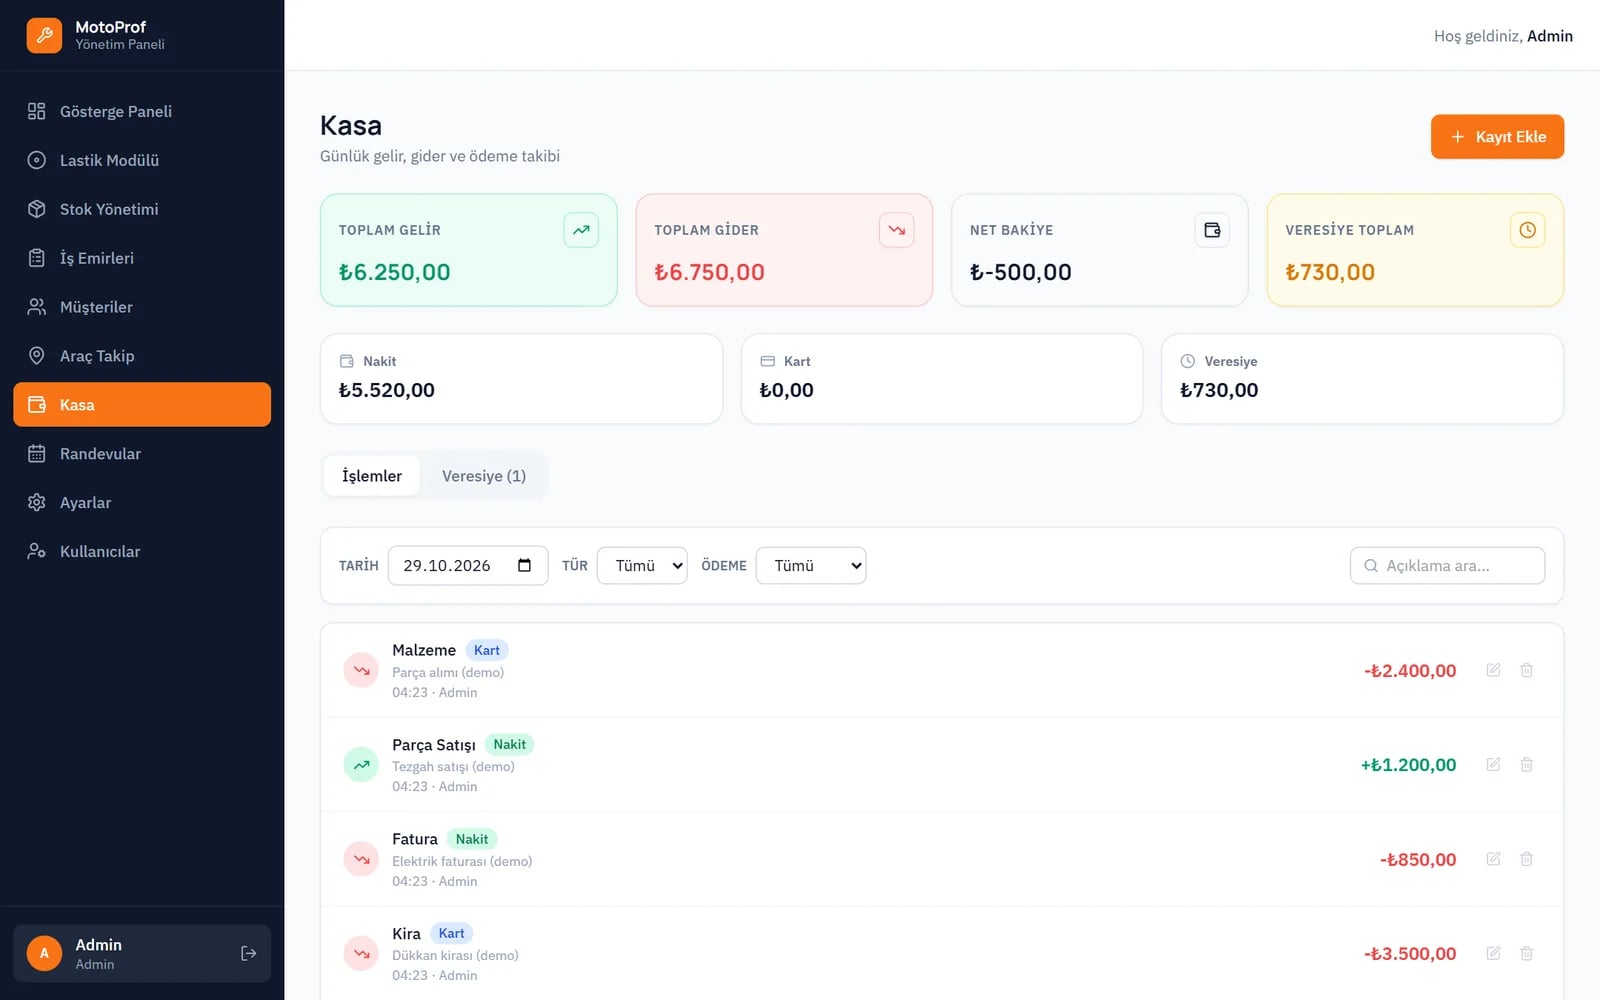Delete the Malzeme transaction

click(x=1527, y=670)
